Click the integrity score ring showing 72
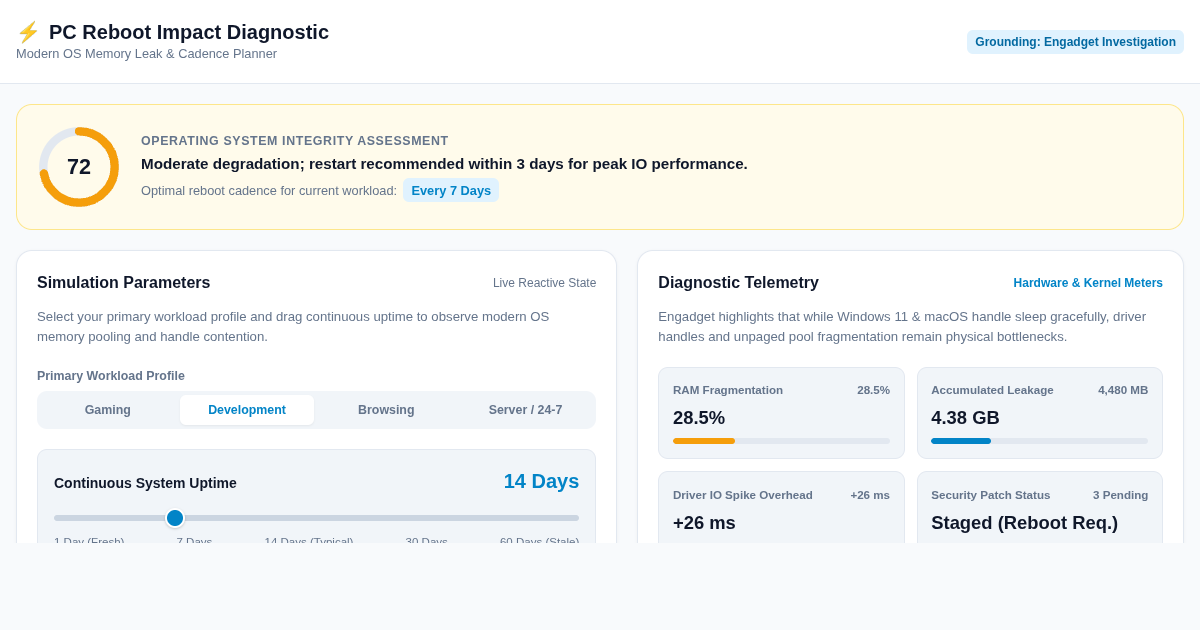Viewport: 1200px width, 630px height. tap(79, 167)
